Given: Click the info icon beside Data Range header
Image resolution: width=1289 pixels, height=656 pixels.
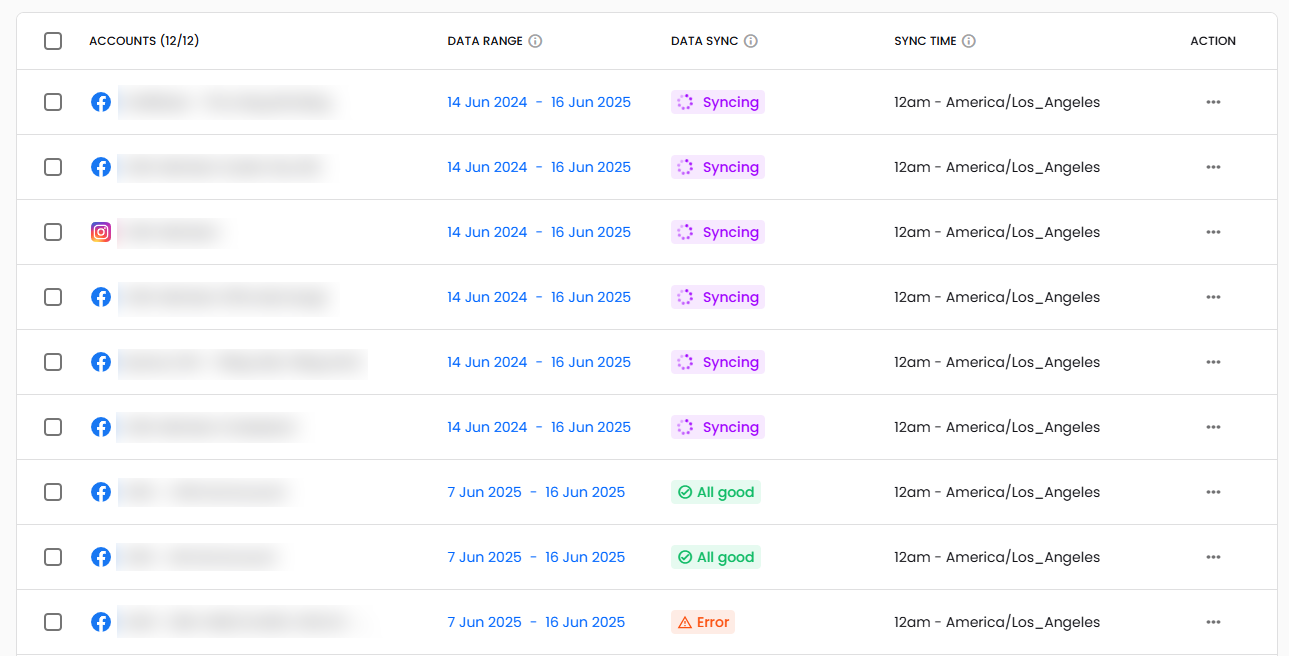Looking at the screenshot, I should 535,41.
